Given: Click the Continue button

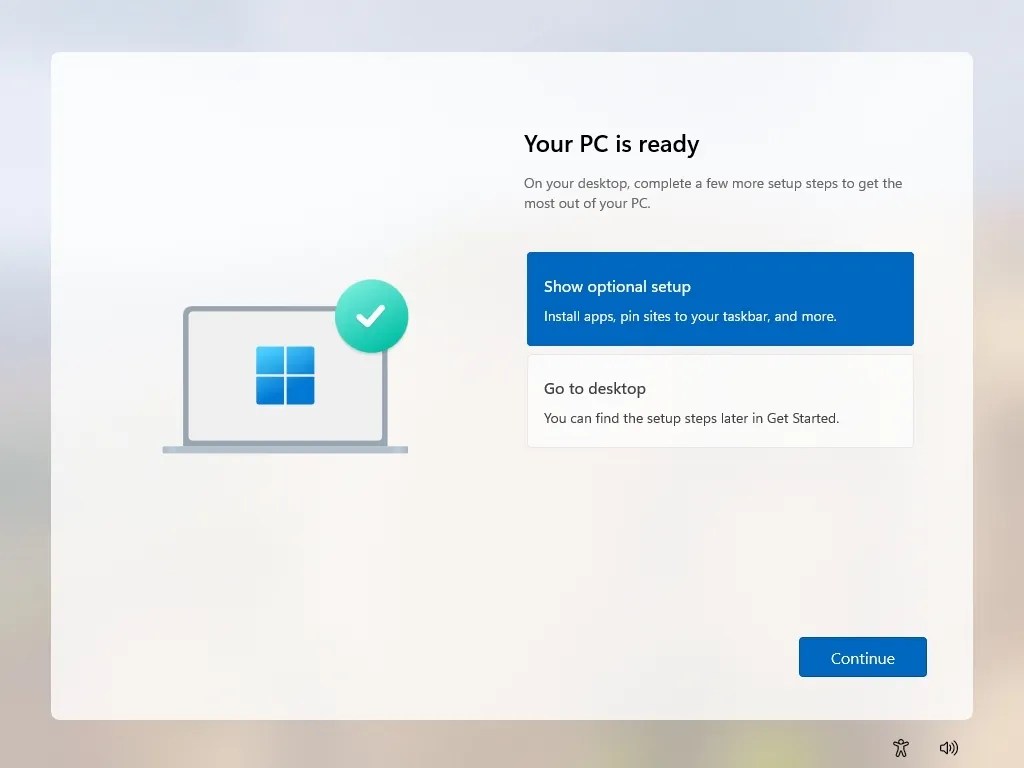Looking at the screenshot, I should tap(862, 657).
